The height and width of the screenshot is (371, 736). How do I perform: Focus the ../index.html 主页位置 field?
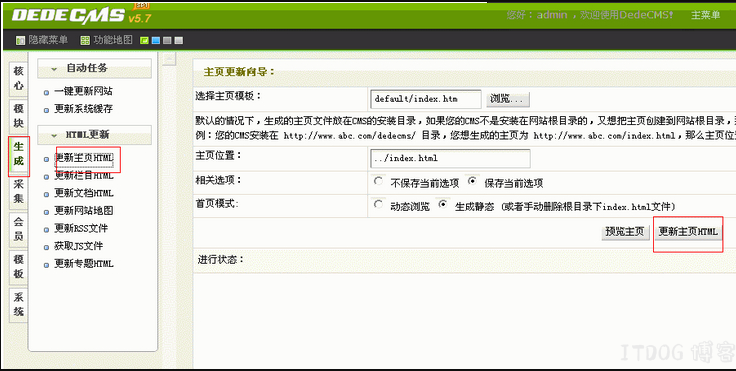450,158
